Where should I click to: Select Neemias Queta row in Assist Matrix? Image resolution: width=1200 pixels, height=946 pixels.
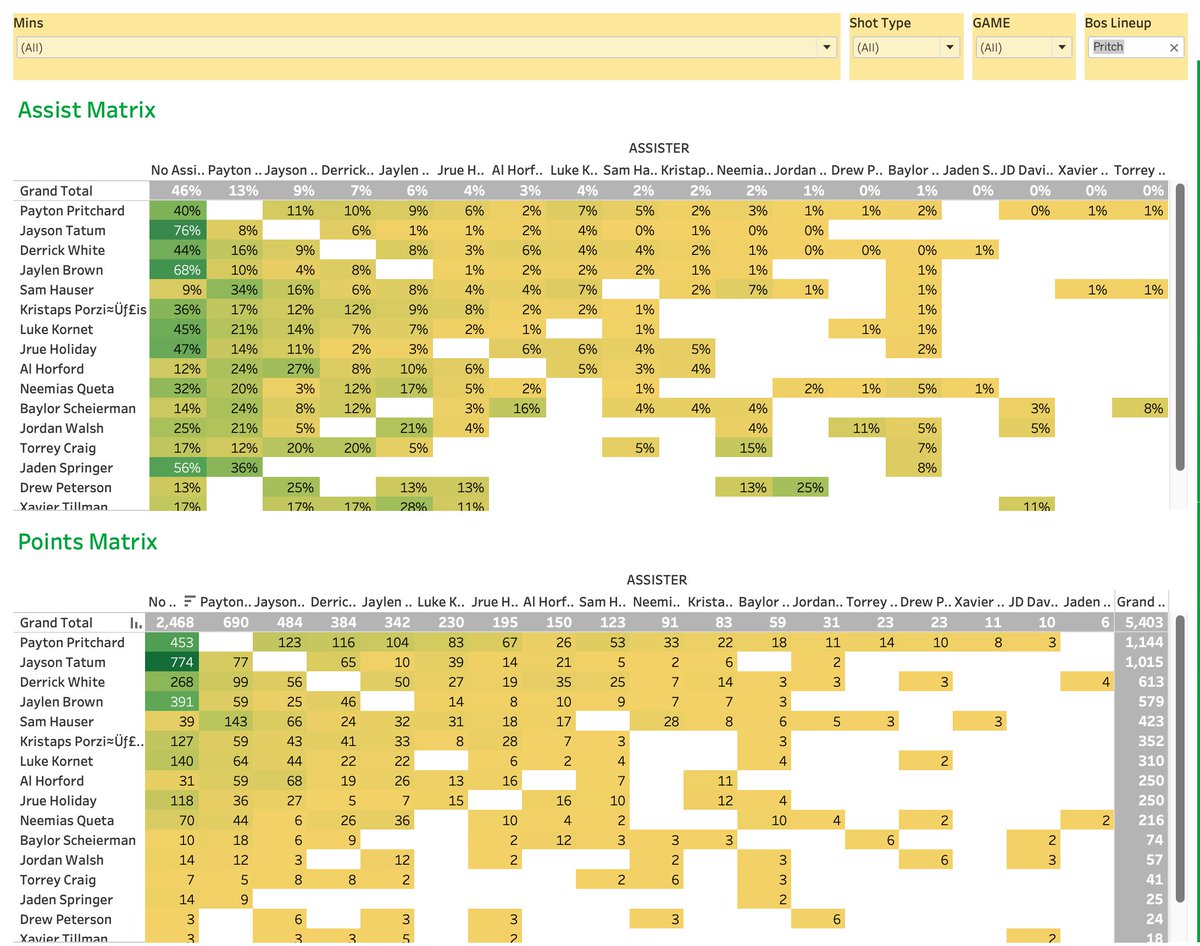tap(67, 389)
